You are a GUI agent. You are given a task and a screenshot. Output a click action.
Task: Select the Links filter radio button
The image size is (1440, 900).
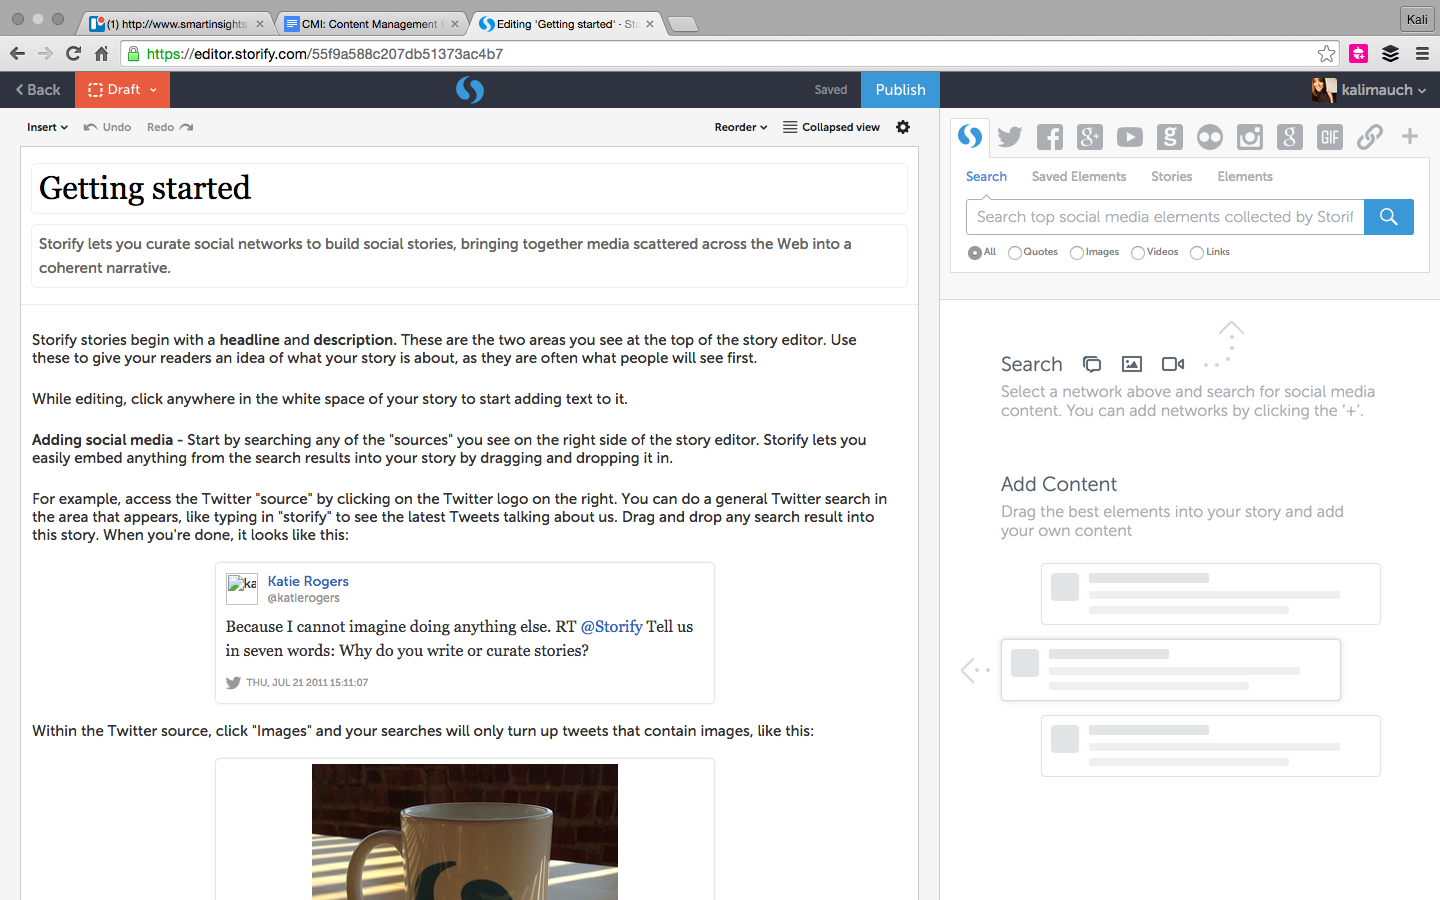click(x=1197, y=253)
